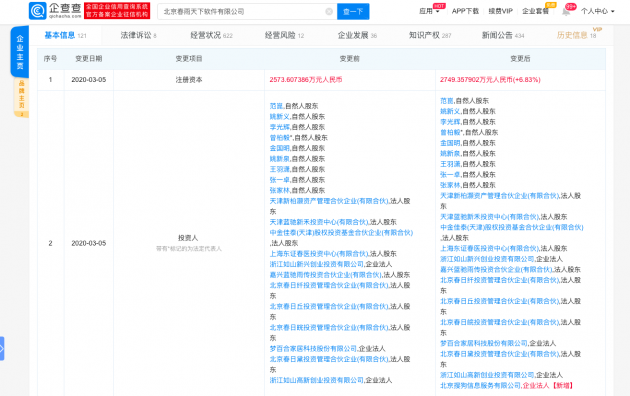Select the 2573.607386万元人民币 value
Screen dimensions: 630x396
(x=306, y=80)
